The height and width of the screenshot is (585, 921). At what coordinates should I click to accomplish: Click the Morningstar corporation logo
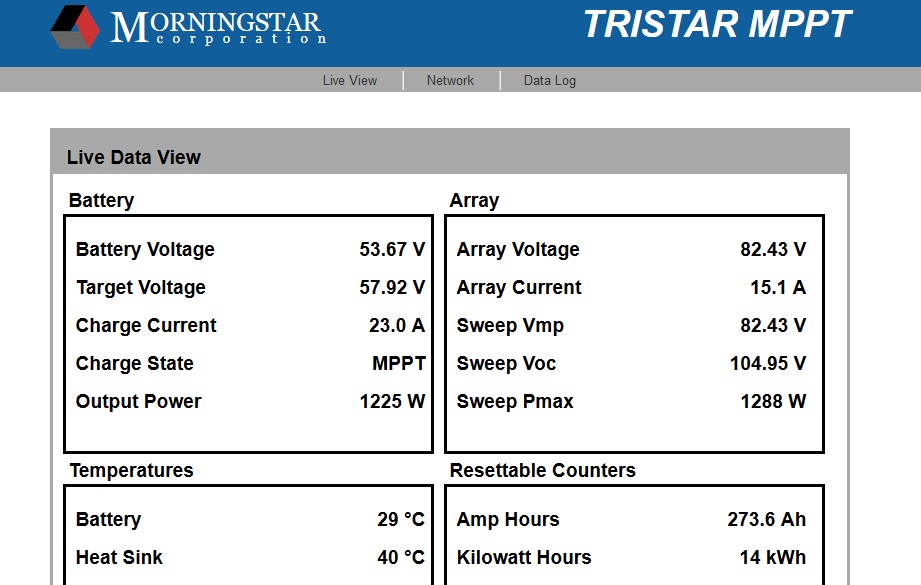coord(188,27)
